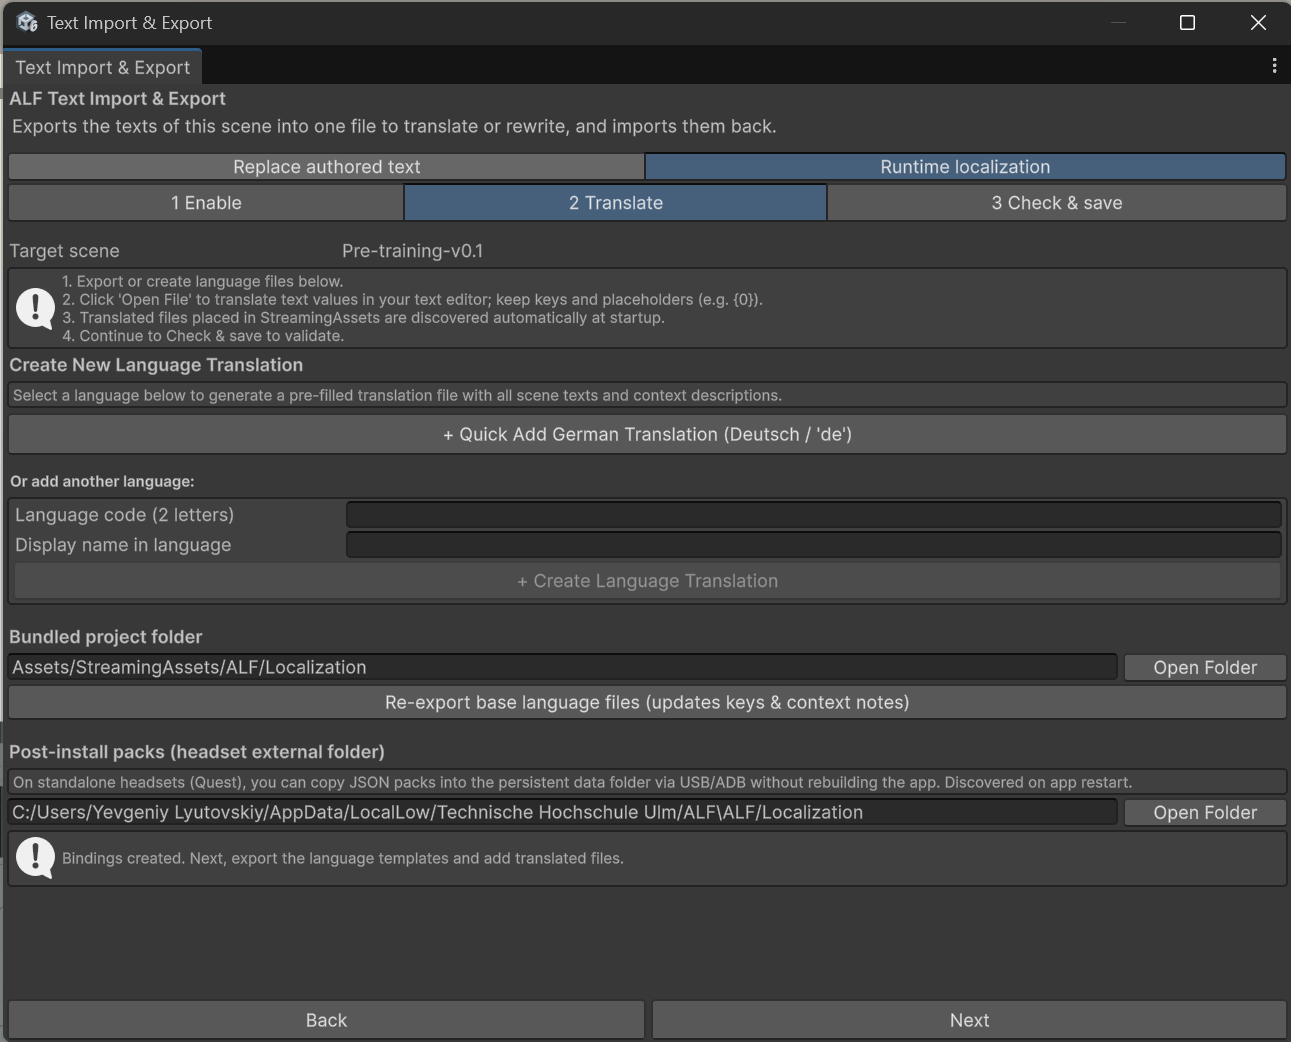This screenshot has width=1291, height=1042.
Task: Click Create Language Translation button
Action: coord(647,581)
